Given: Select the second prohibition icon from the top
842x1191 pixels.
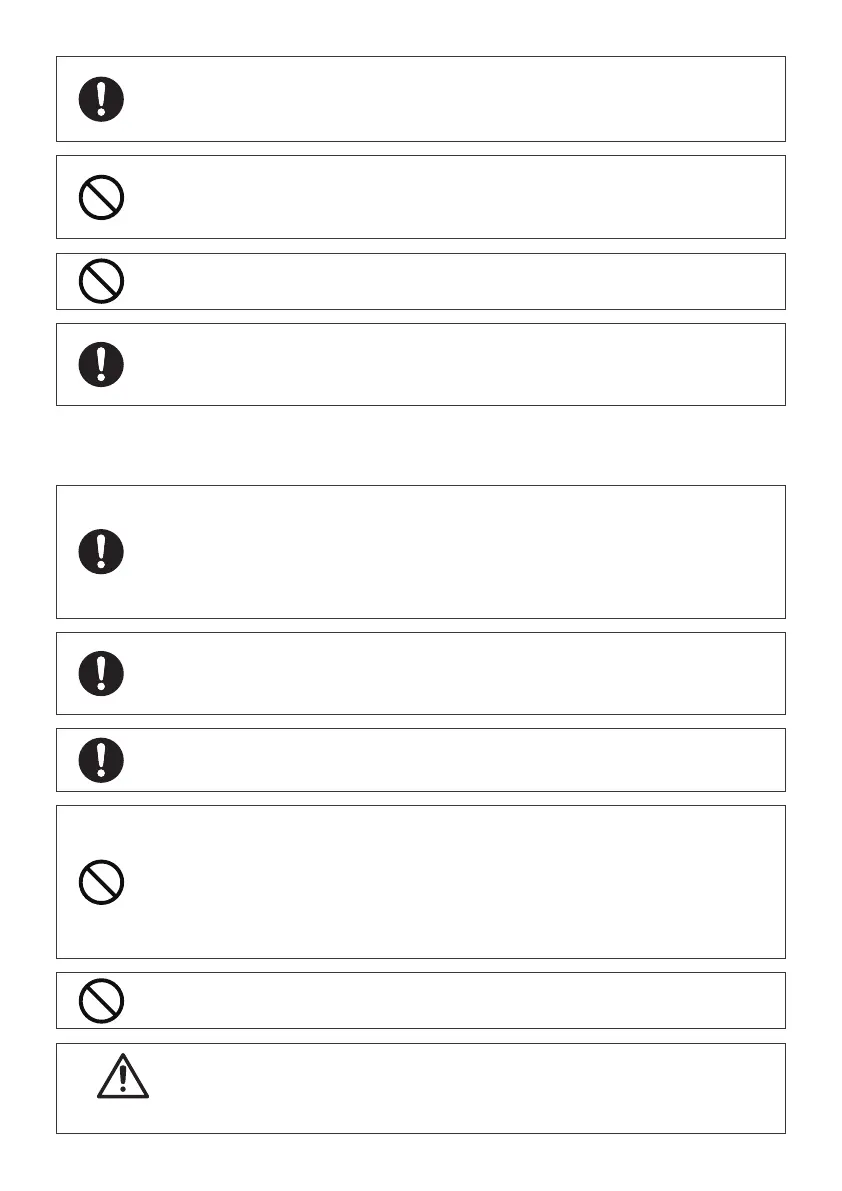Looking at the screenshot, I should point(101,281).
